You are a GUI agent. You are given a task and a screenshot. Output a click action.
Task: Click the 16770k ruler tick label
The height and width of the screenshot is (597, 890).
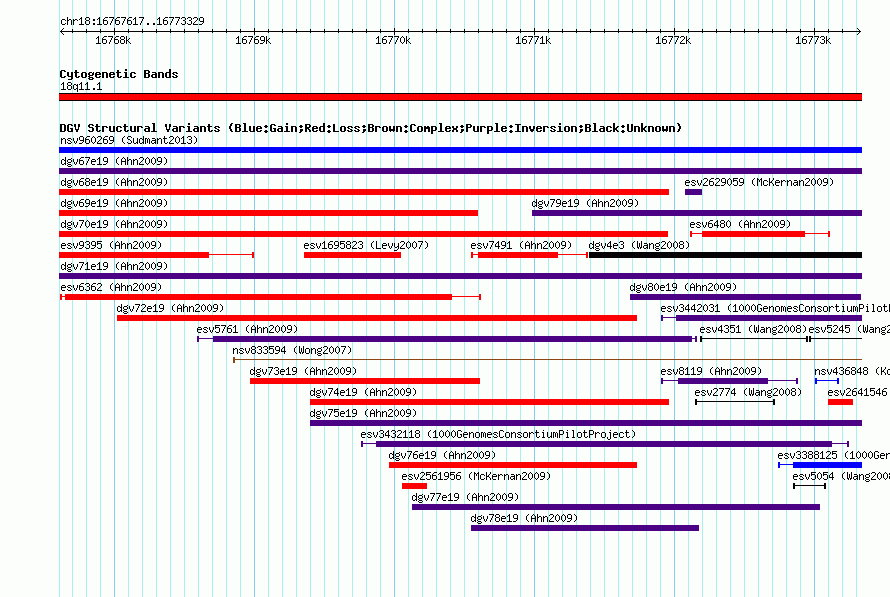[x=393, y=40]
